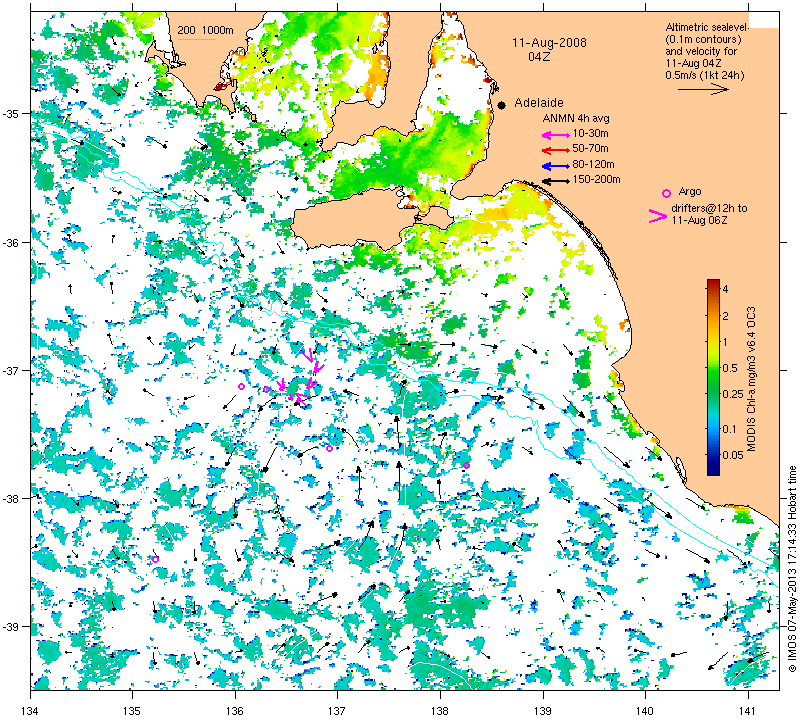
Task: Click the Argo float circle near 135.2, -38.5
Action: (x=156, y=559)
